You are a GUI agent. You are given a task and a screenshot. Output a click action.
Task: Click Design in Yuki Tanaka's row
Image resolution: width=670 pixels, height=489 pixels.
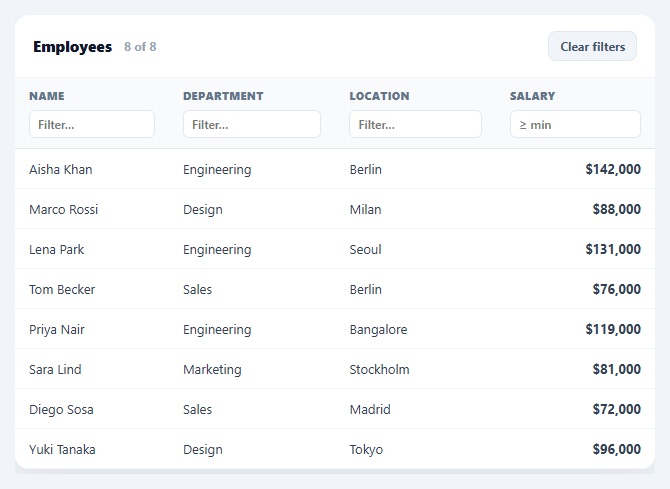[203, 449]
